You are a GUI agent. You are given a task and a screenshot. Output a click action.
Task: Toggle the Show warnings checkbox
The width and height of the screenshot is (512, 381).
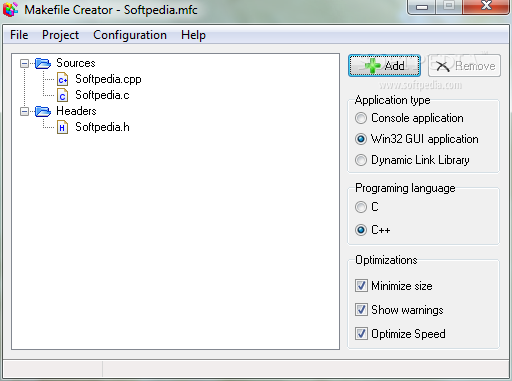[x=361, y=310]
